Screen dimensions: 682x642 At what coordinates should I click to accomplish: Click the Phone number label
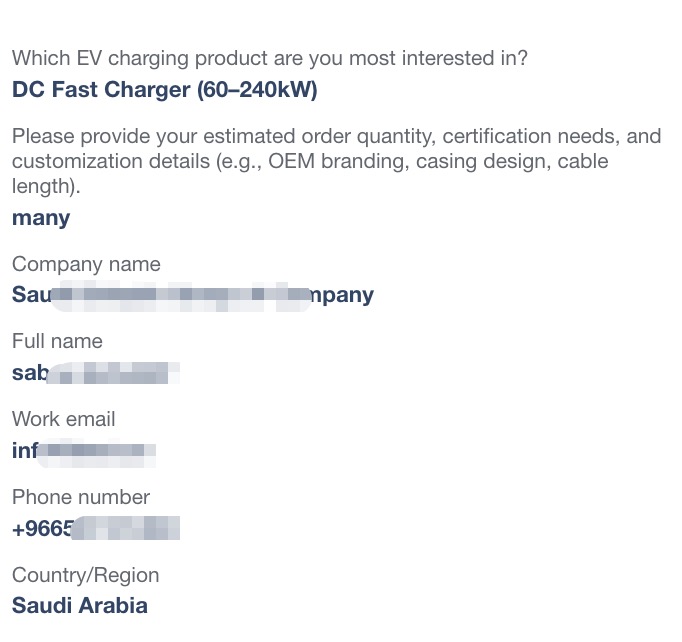(81, 497)
